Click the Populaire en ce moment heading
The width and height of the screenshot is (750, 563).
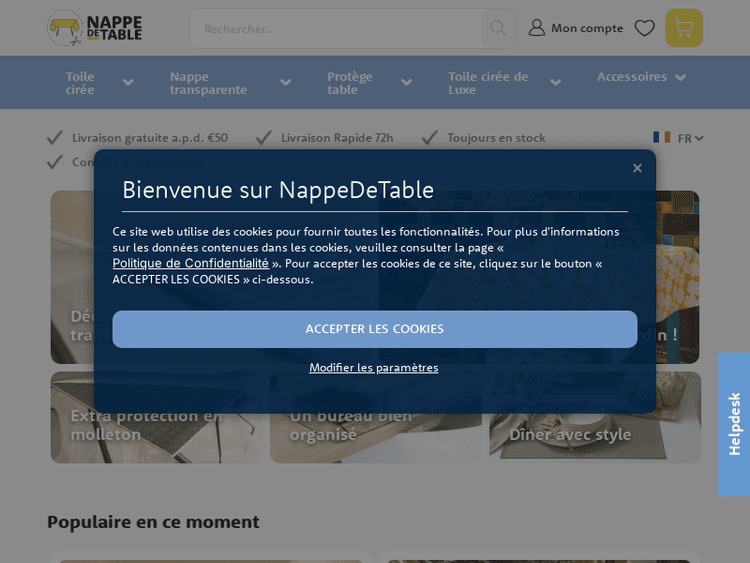pos(153,521)
